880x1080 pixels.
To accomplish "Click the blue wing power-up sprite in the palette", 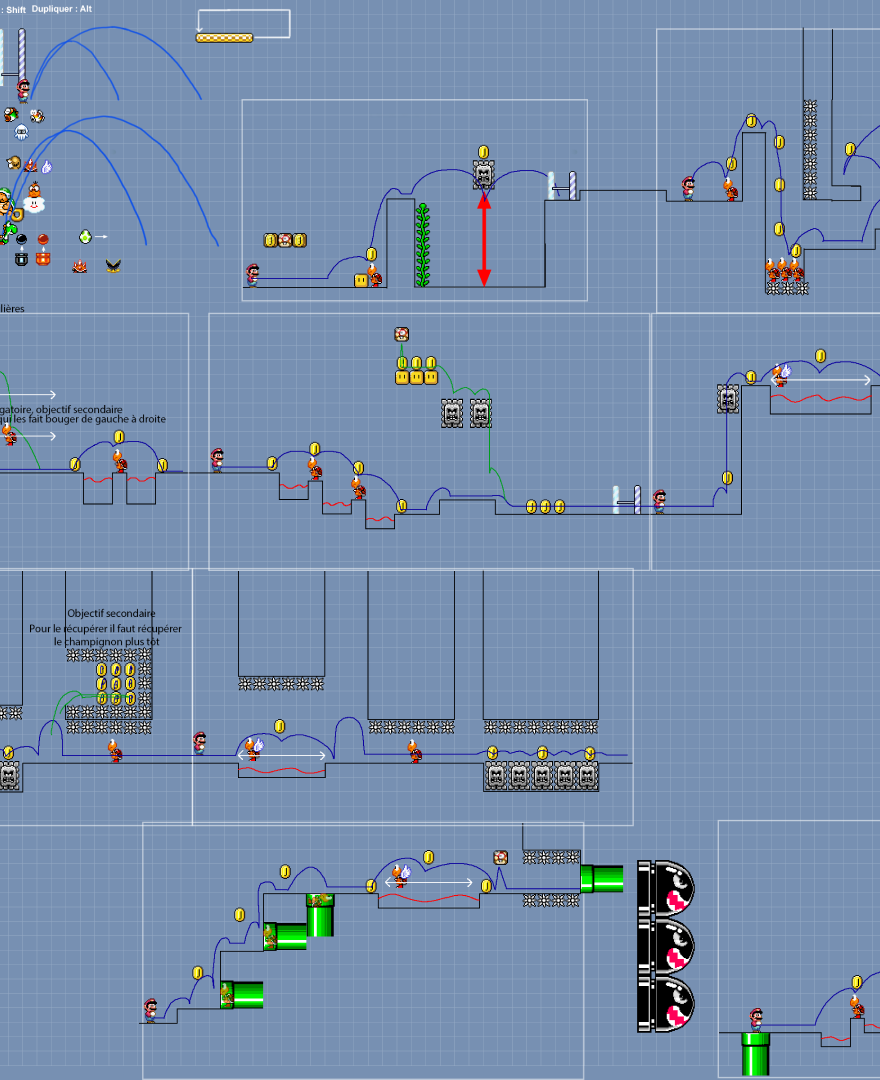I will coord(46,166).
